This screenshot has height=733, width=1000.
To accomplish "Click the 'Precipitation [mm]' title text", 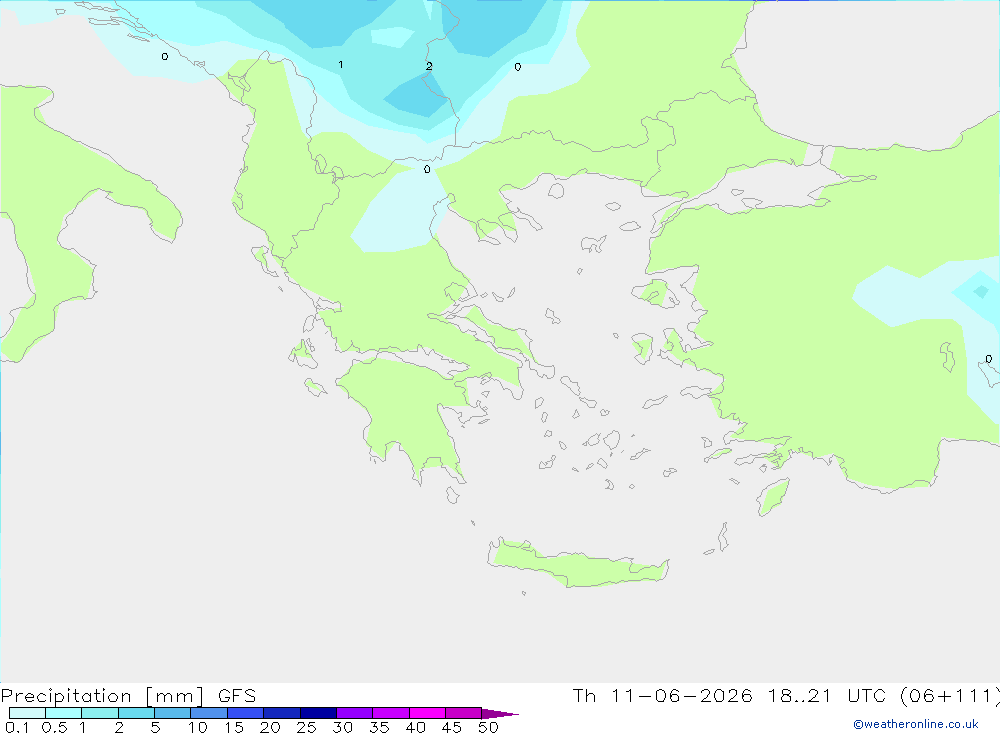I will (102, 696).
